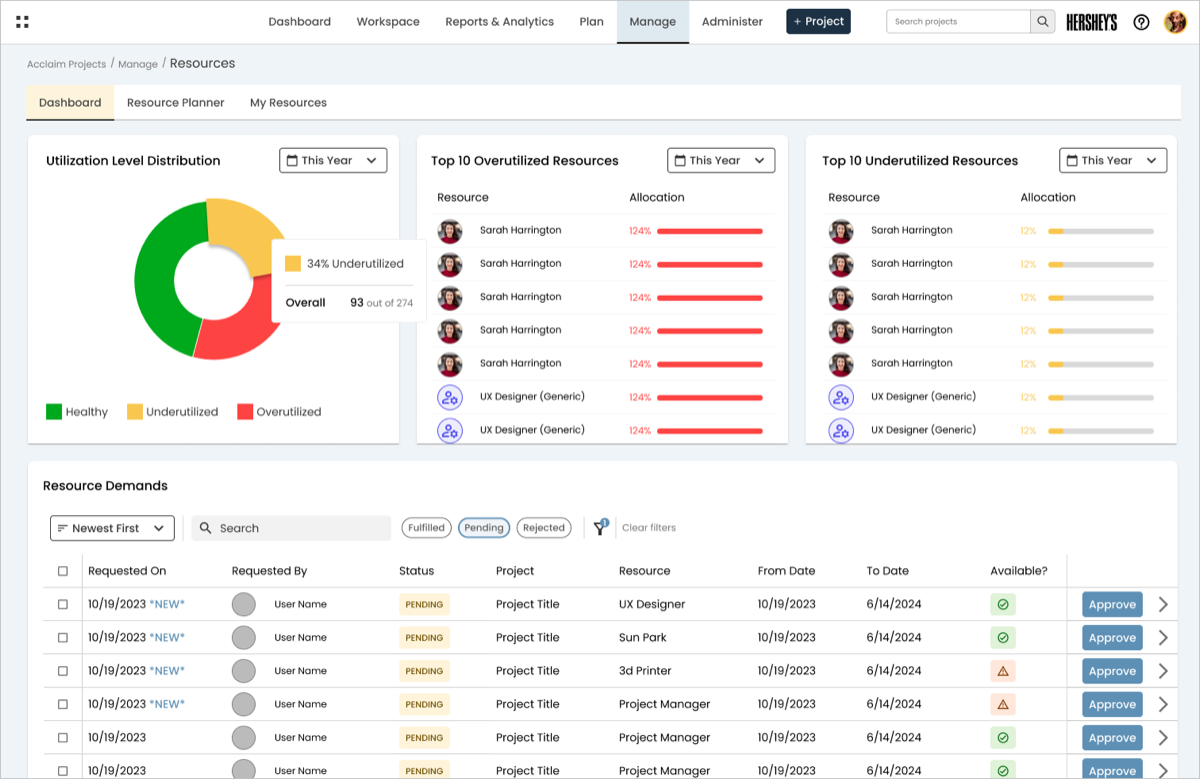Open the Administer menu
Viewport: 1200px width, 779px height.
pyautogui.click(x=732, y=21)
